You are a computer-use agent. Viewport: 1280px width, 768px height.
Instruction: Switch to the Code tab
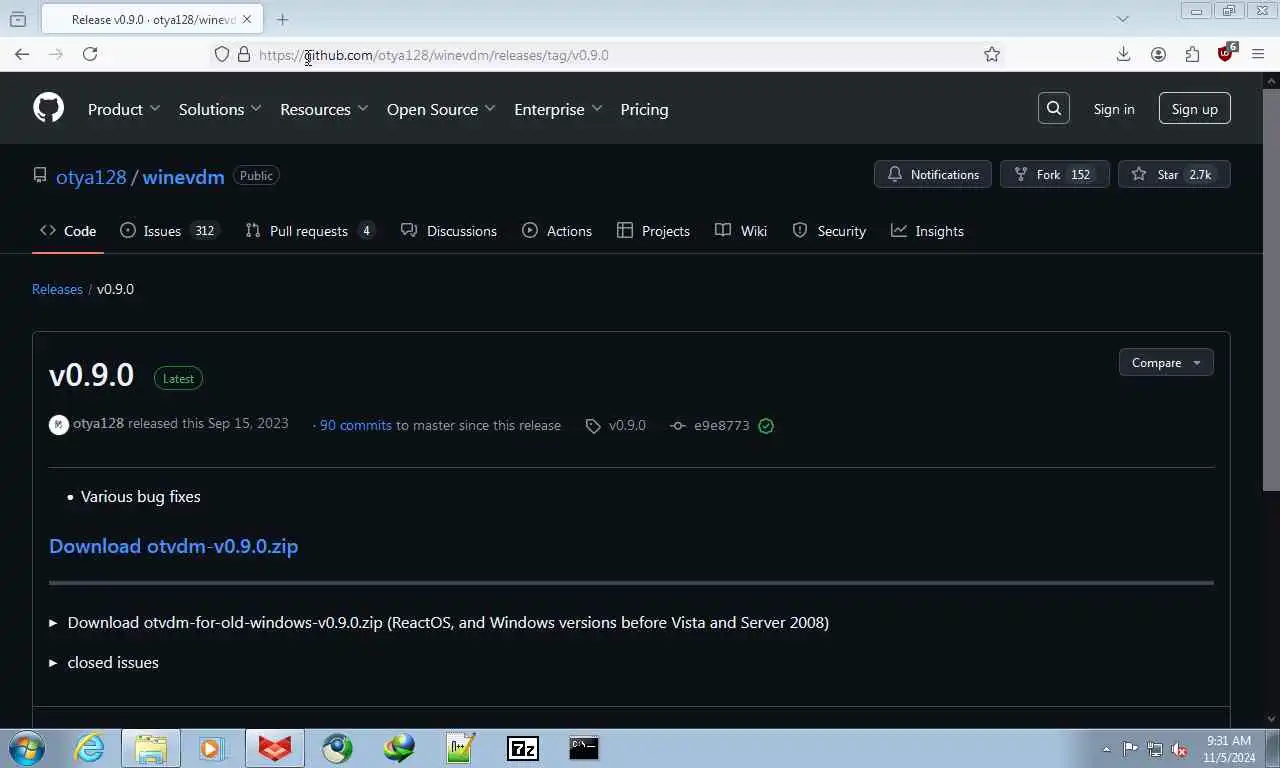click(68, 231)
